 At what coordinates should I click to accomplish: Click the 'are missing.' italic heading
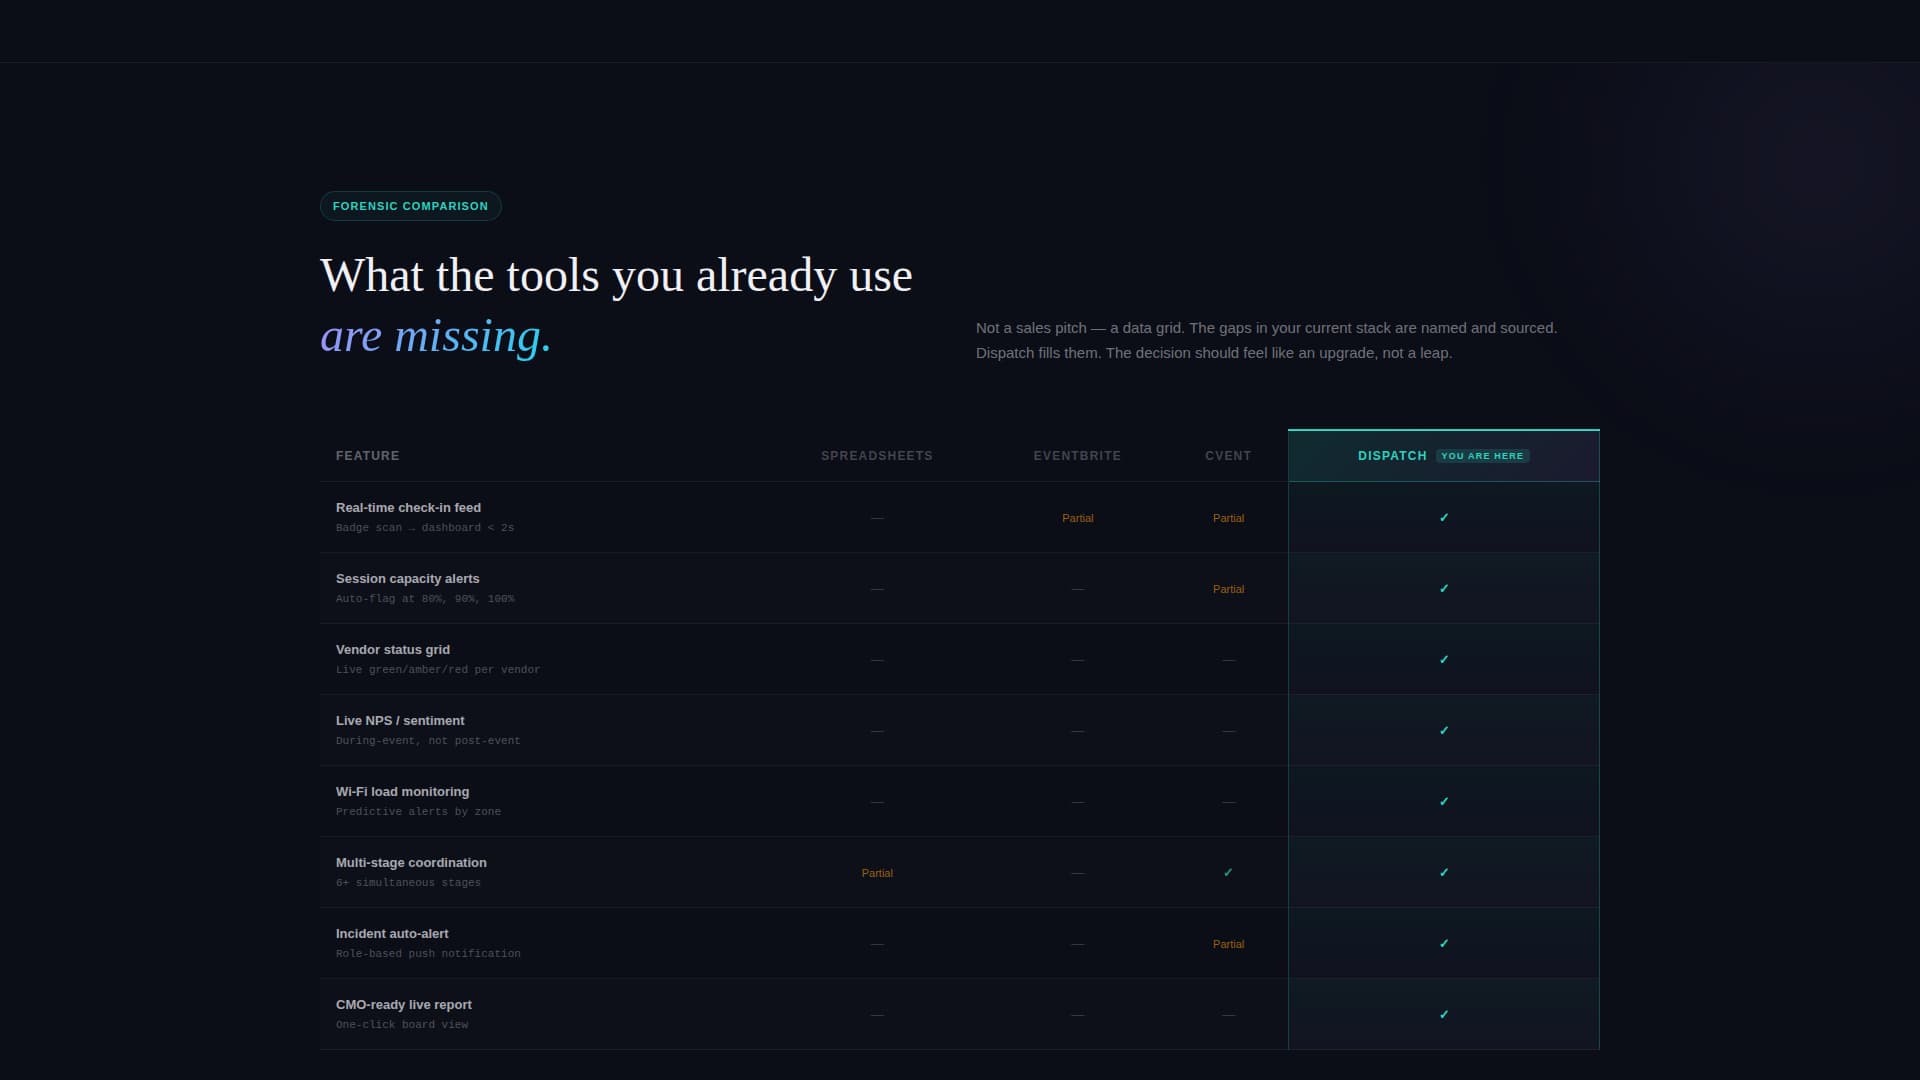[x=435, y=337]
